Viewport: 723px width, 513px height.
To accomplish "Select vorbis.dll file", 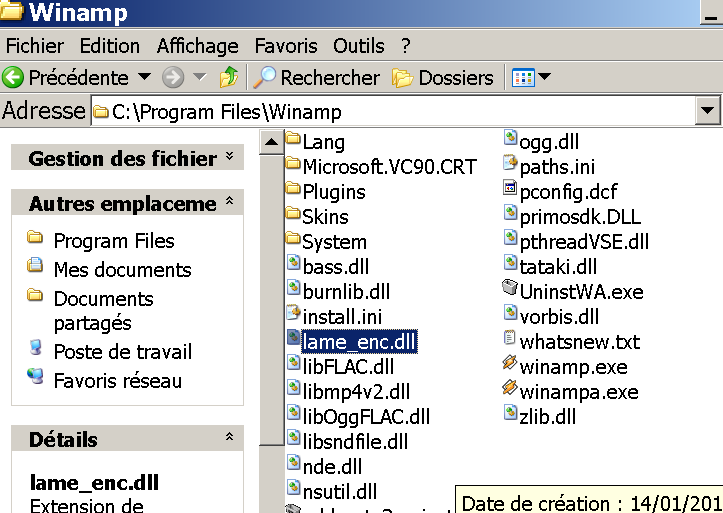I will click(551, 316).
